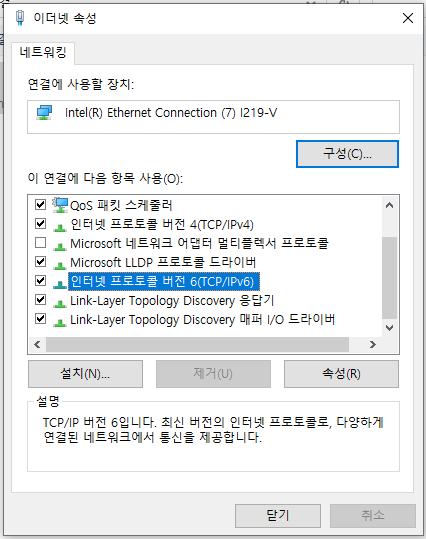The height and width of the screenshot is (539, 426).
Task: Click the 닫기 button
Action: point(278,515)
